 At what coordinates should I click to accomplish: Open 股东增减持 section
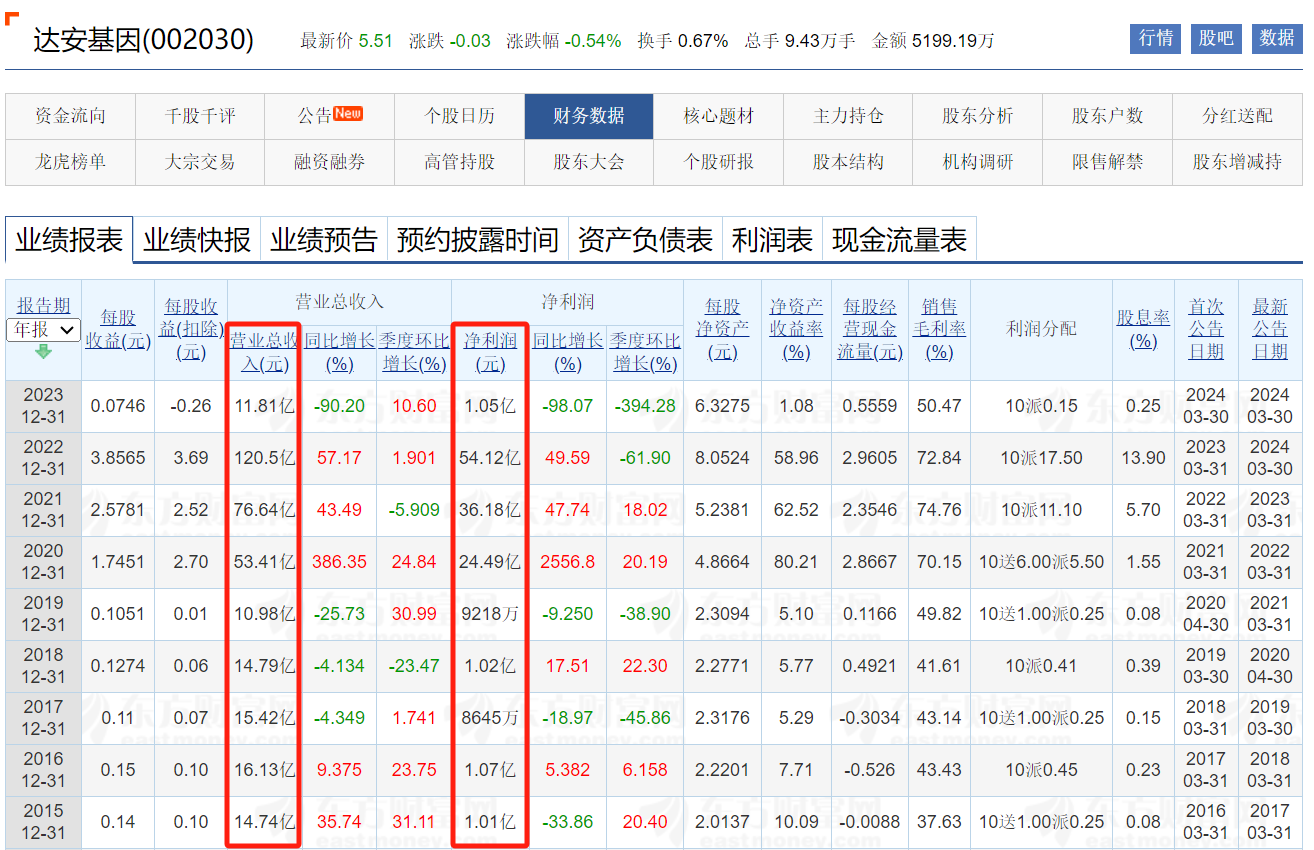(x=1237, y=162)
